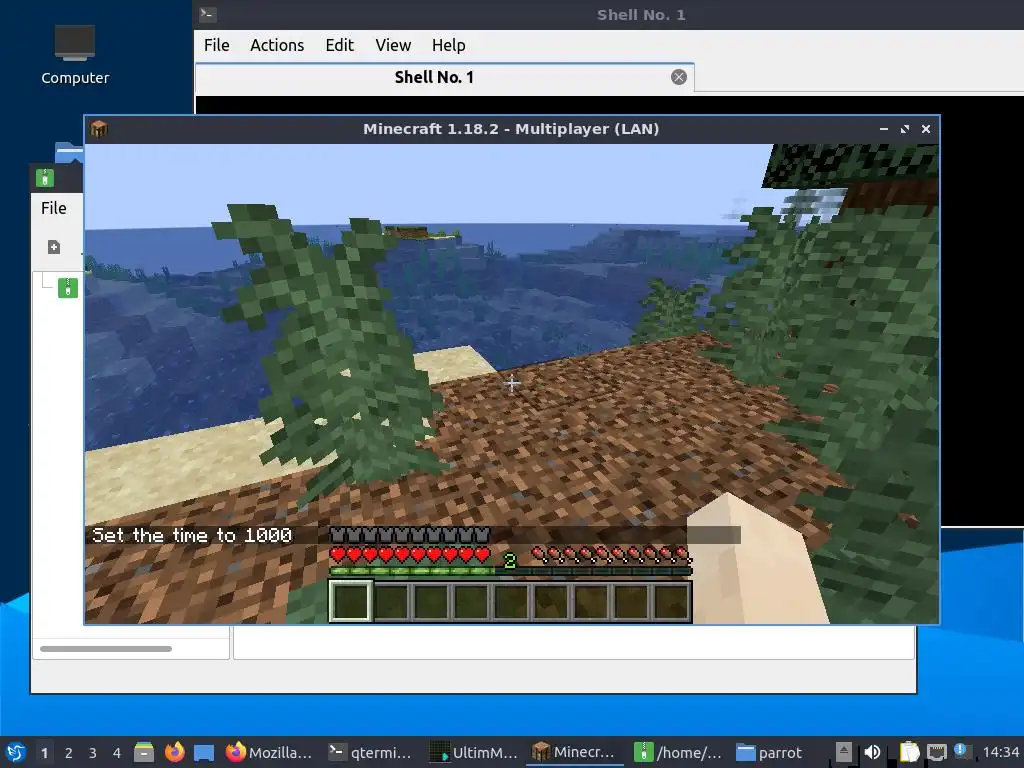This screenshot has height=768, width=1024.
Task: Open View menu in the terminal
Action: [x=392, y=45]
